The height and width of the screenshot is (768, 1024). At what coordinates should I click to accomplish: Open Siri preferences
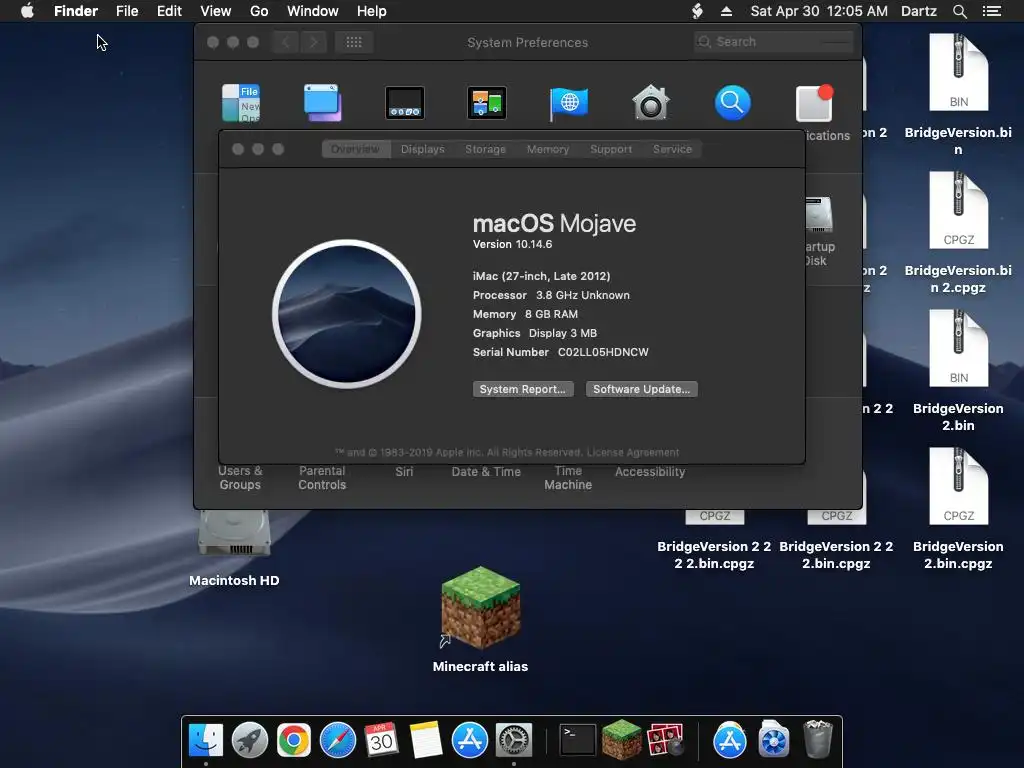tap(404, 472)
